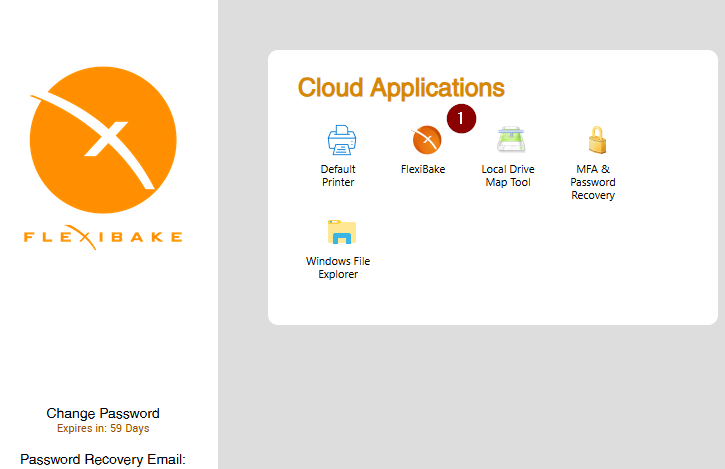Screen dimensions: 725x469
Task: Click the "Expires in: 59 Days" text
Action: pos(103,428)
